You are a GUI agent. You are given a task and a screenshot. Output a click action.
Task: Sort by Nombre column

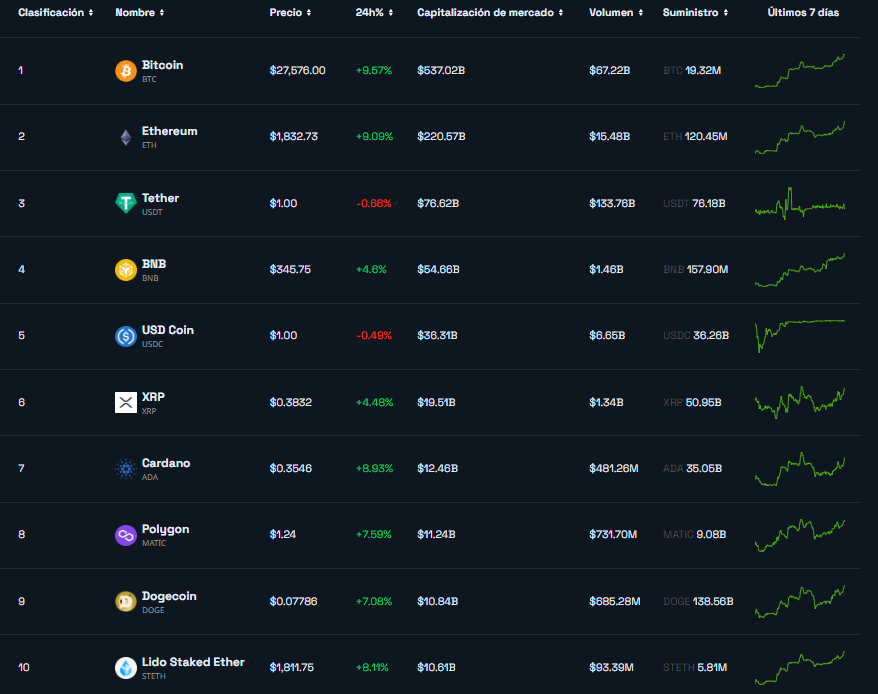coord(139,12)
